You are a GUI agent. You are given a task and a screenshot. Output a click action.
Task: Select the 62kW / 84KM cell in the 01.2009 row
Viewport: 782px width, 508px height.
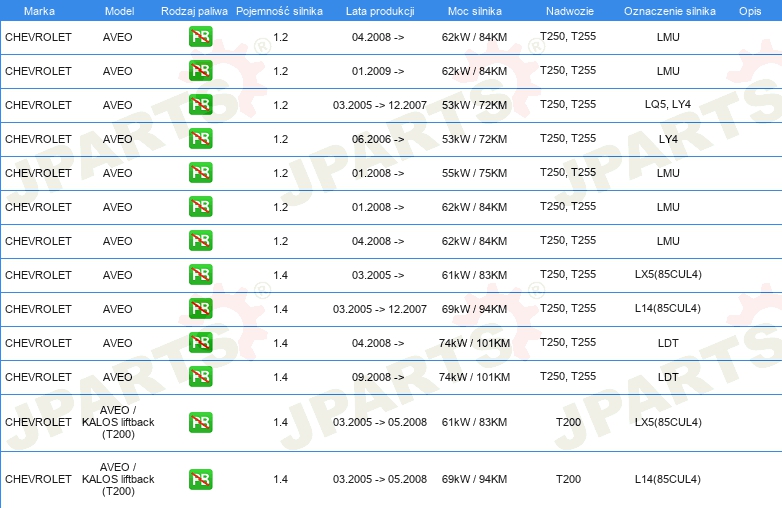coord(474,71)
